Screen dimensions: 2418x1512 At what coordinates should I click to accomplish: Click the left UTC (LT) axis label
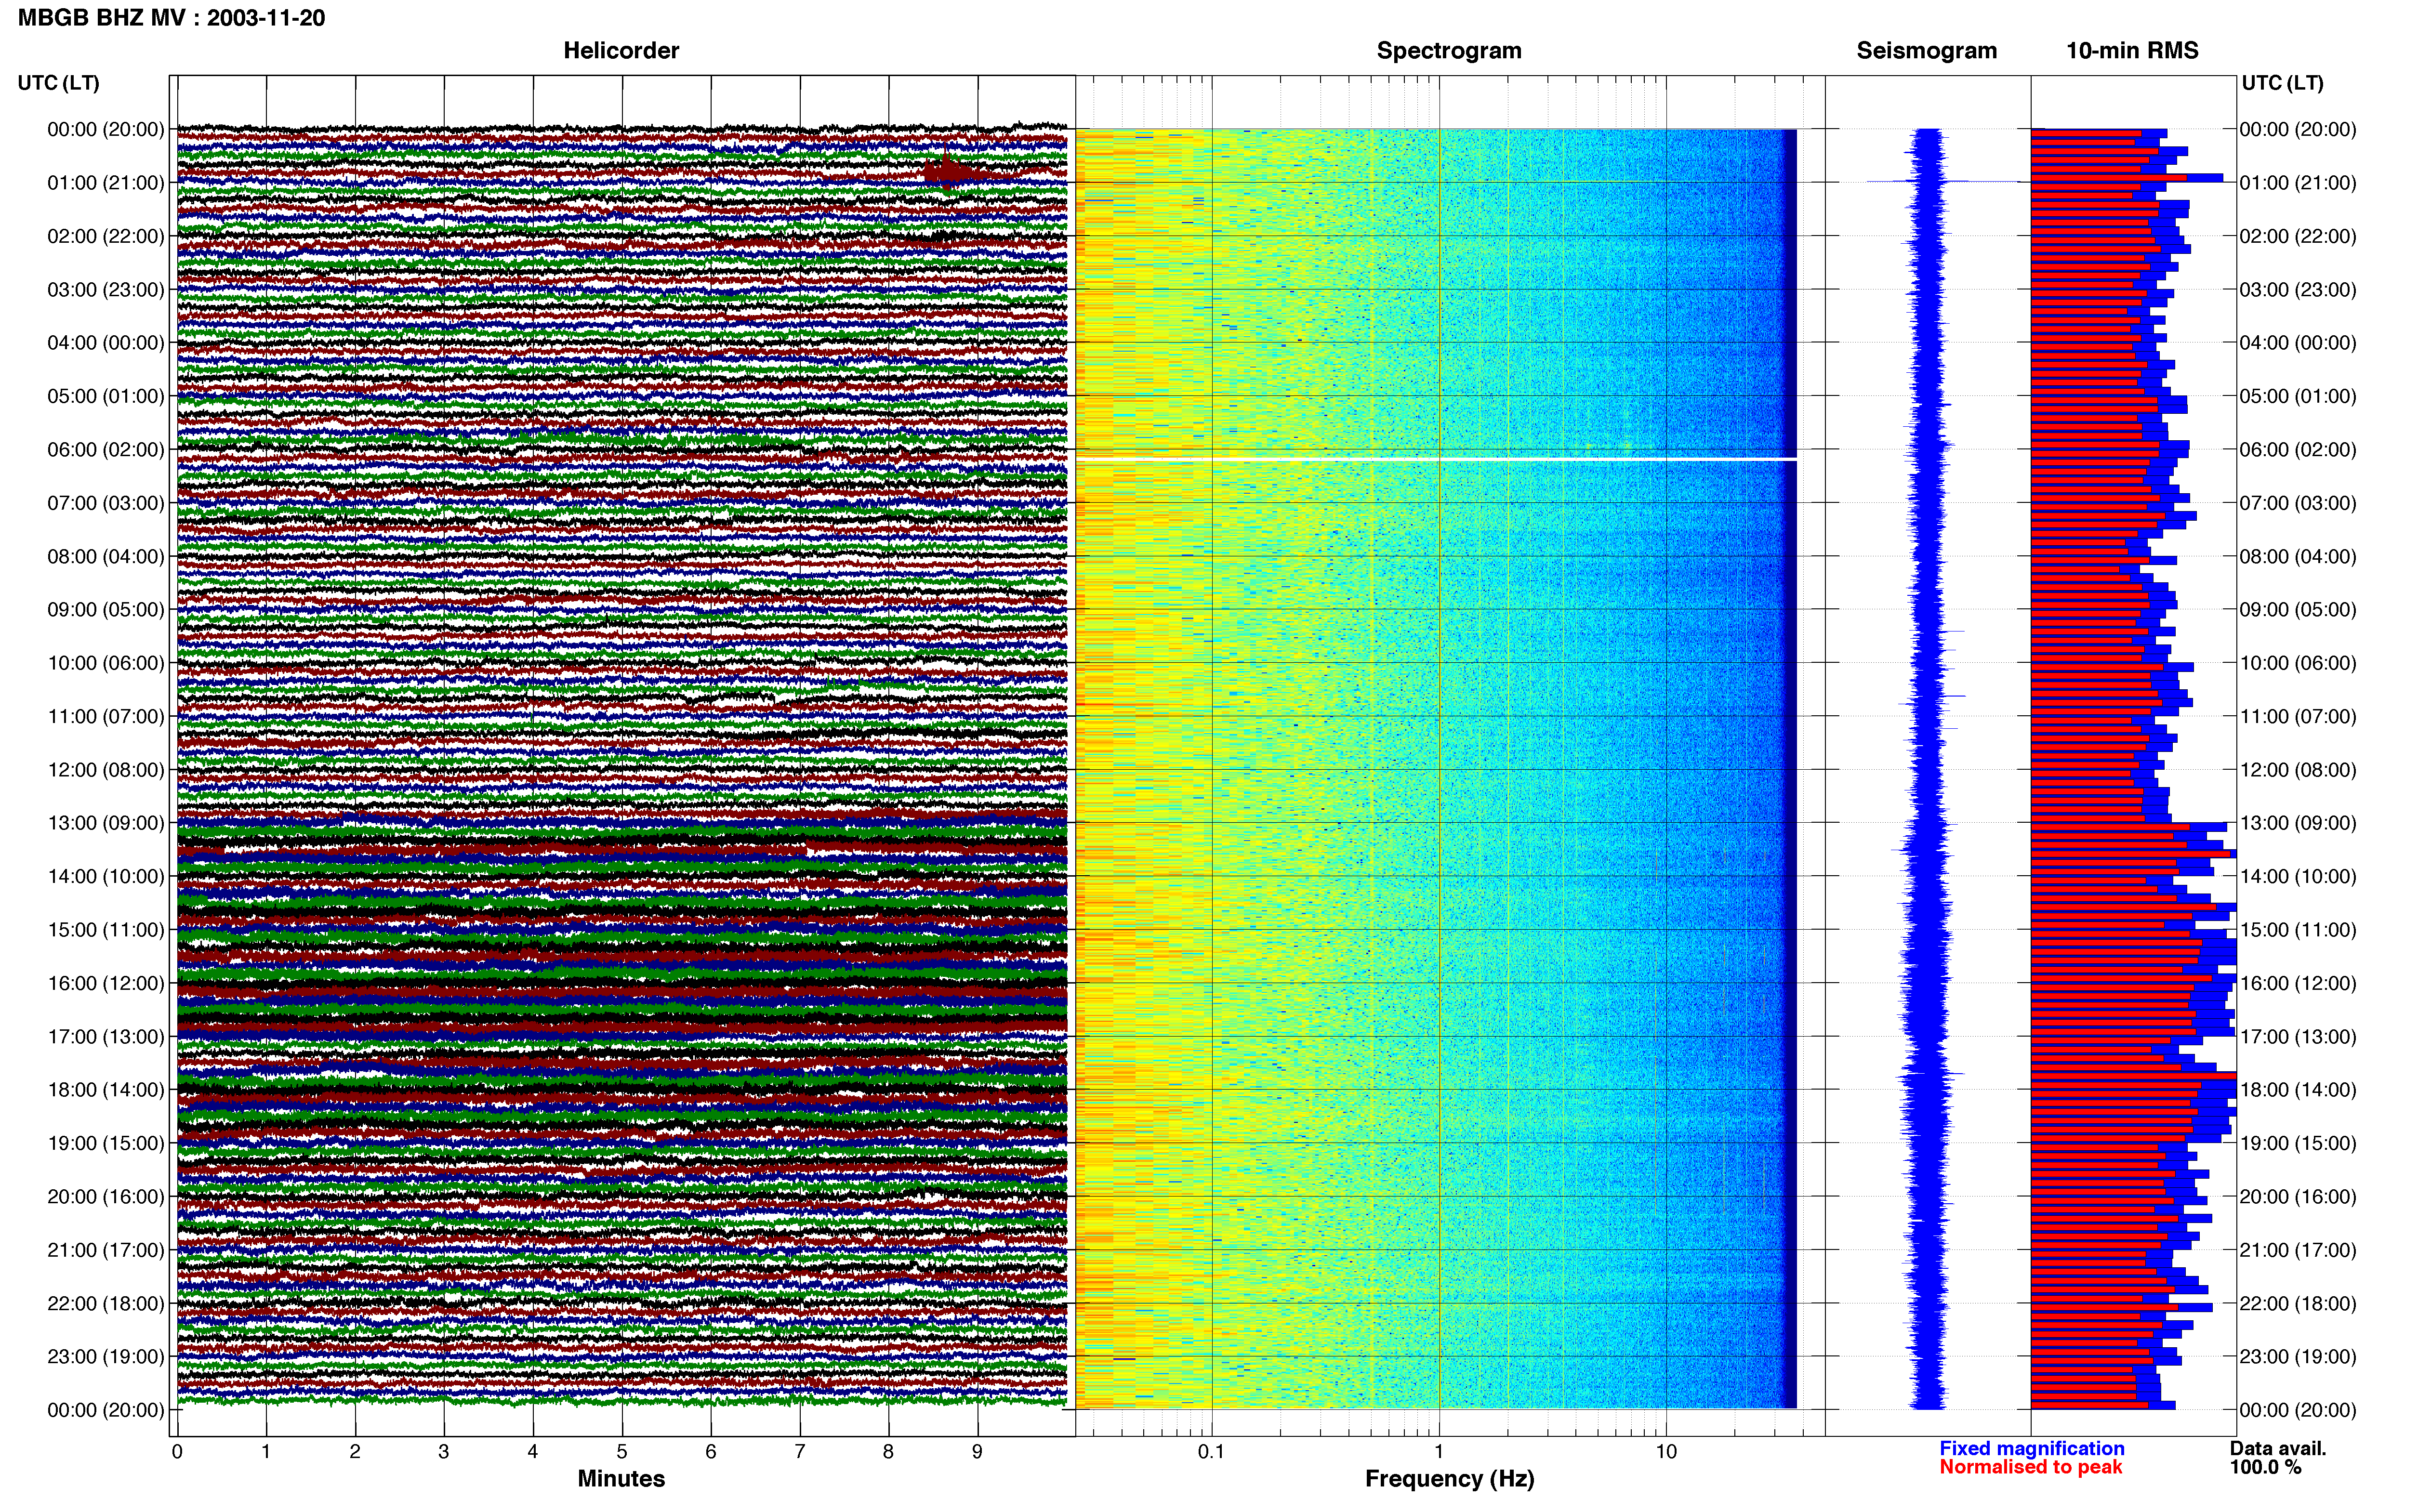(58, 83)
